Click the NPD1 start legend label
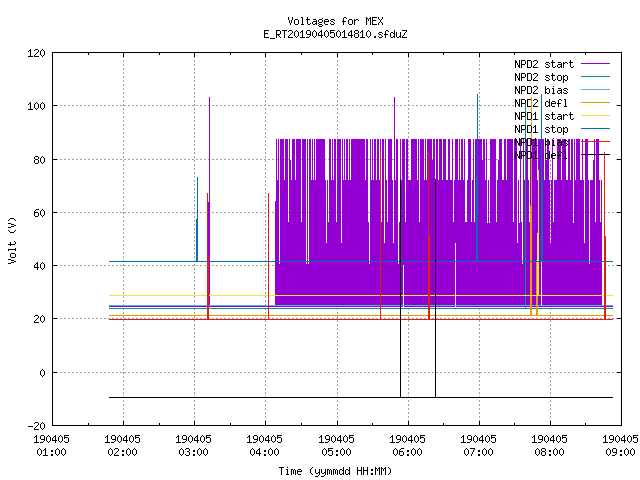 tap(544, 116)
